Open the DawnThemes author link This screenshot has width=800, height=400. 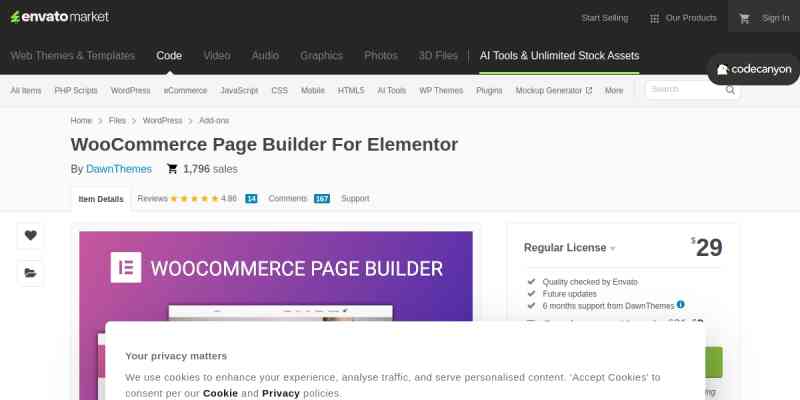pyautogui.click(x=121, y=169)
